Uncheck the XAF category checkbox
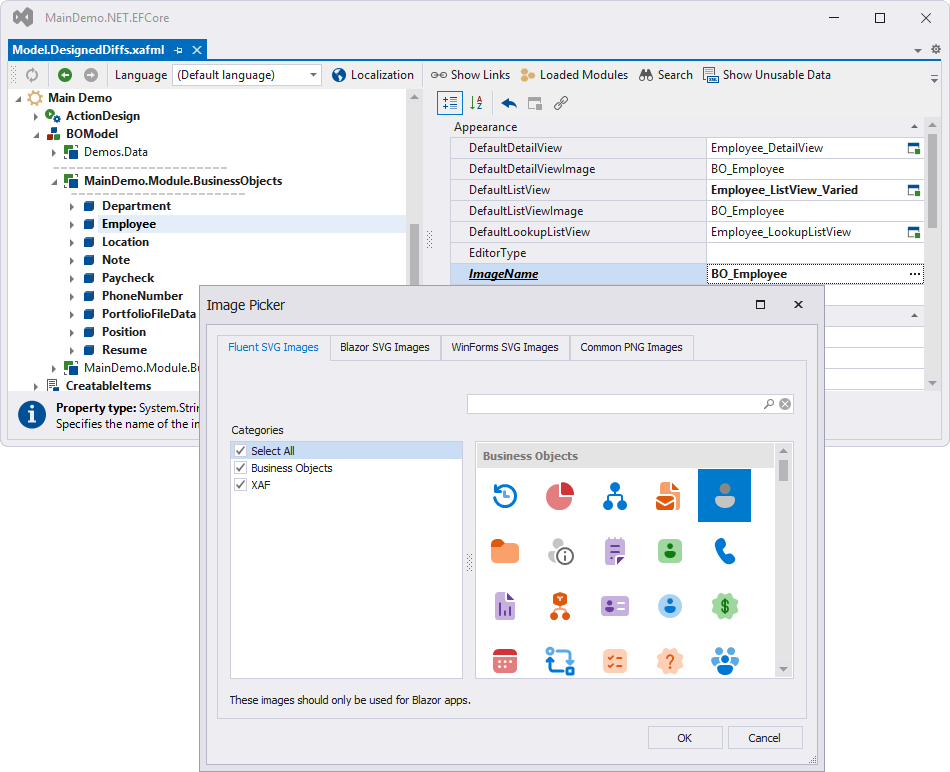Screen dimensions: 950x772 point(240,485)
